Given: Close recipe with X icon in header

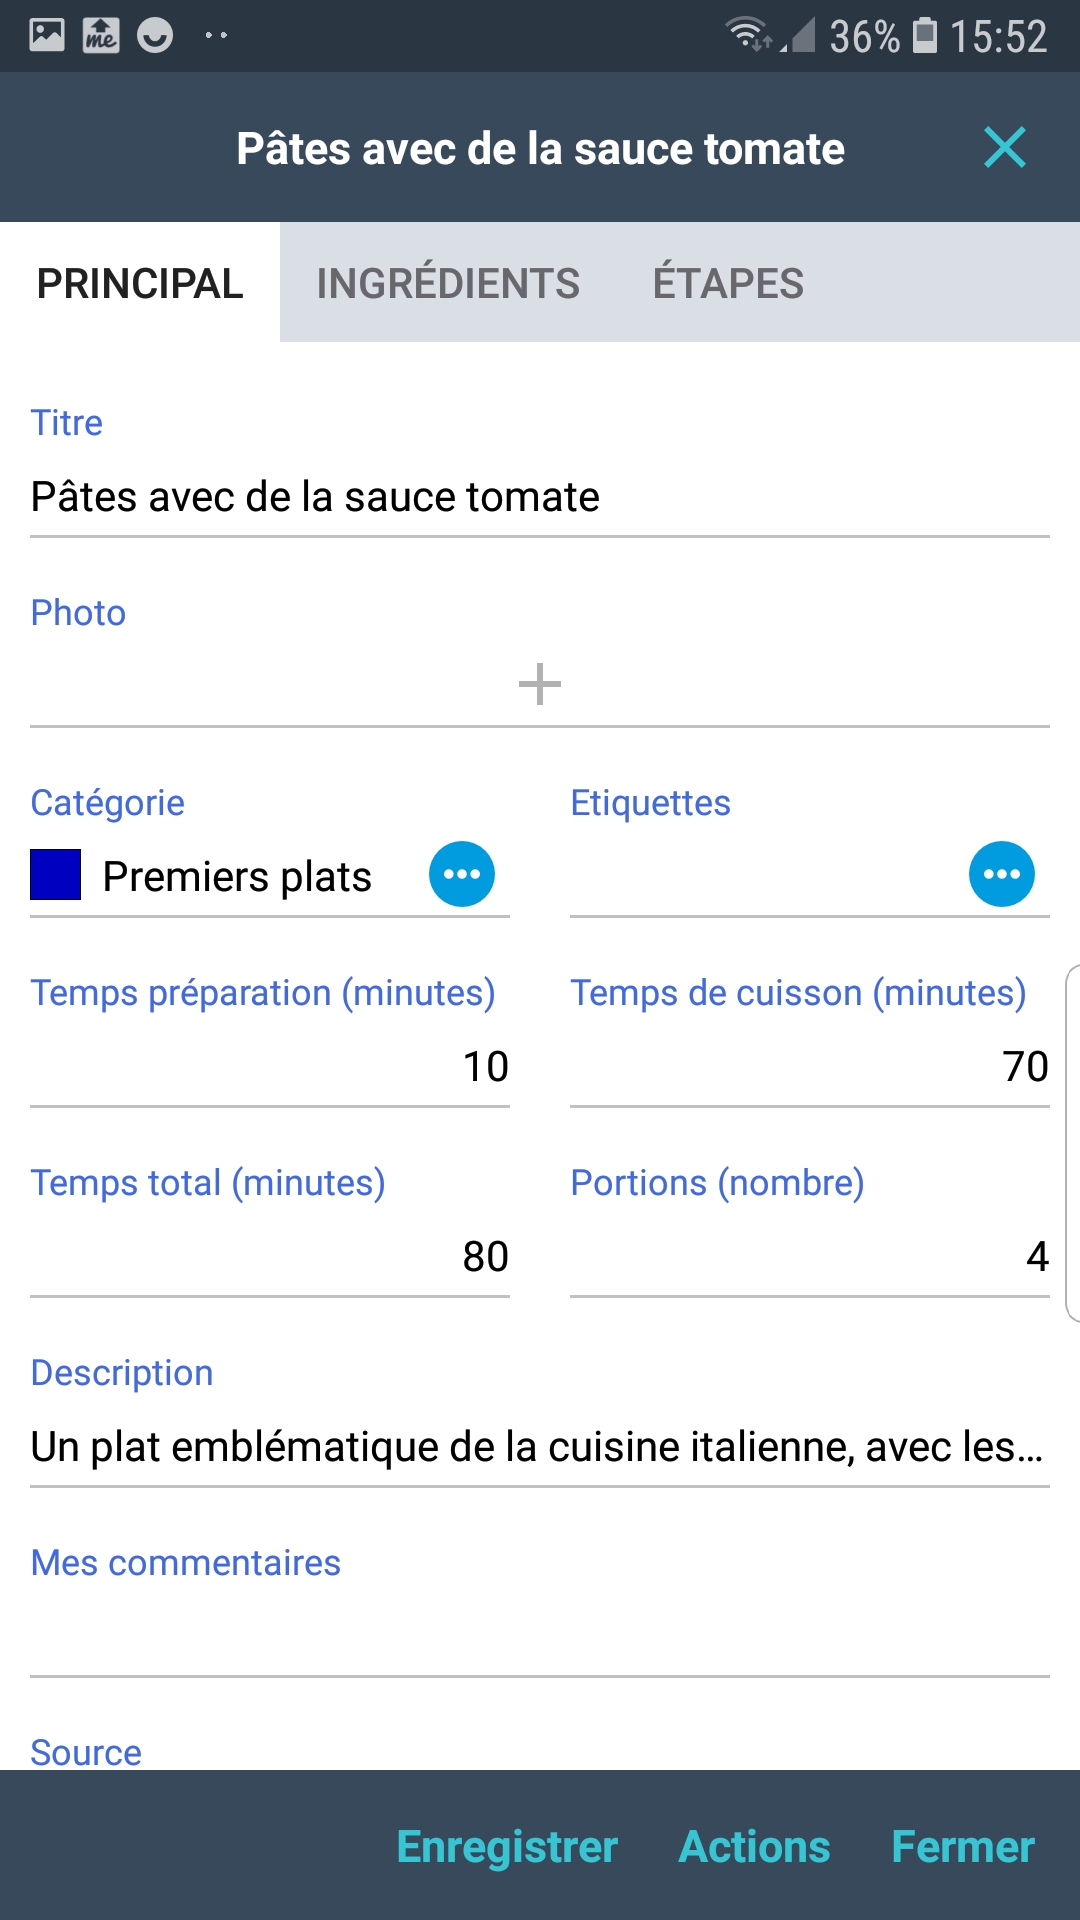Looking at the screenshot, I should click(1004, 148).
